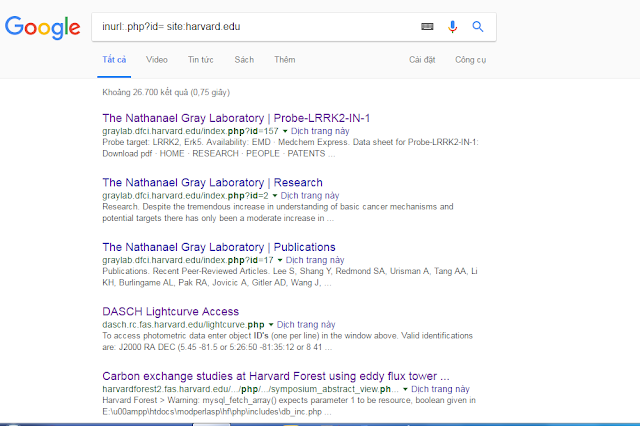
Task: Click snippet starting 'Publications. Recent Peer-Reviewed'
Action: point(290,277)
